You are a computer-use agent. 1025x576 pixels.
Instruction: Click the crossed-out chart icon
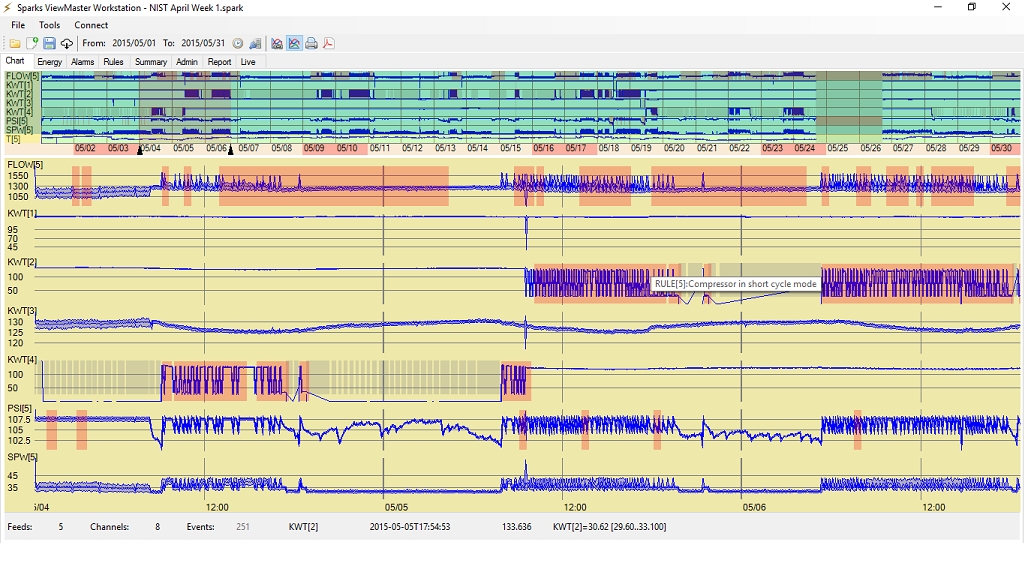(277, 43)
